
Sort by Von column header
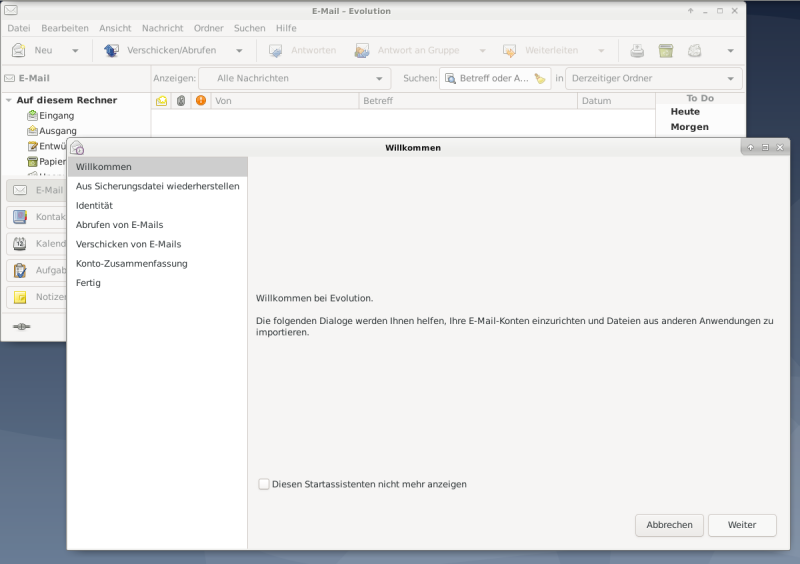pos(285,101)
